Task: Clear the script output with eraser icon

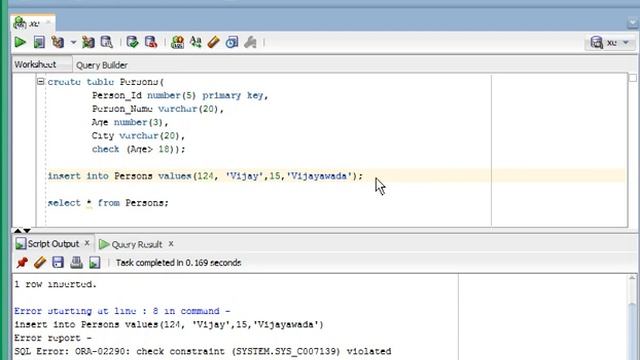Action: click(x=40, y=262)
